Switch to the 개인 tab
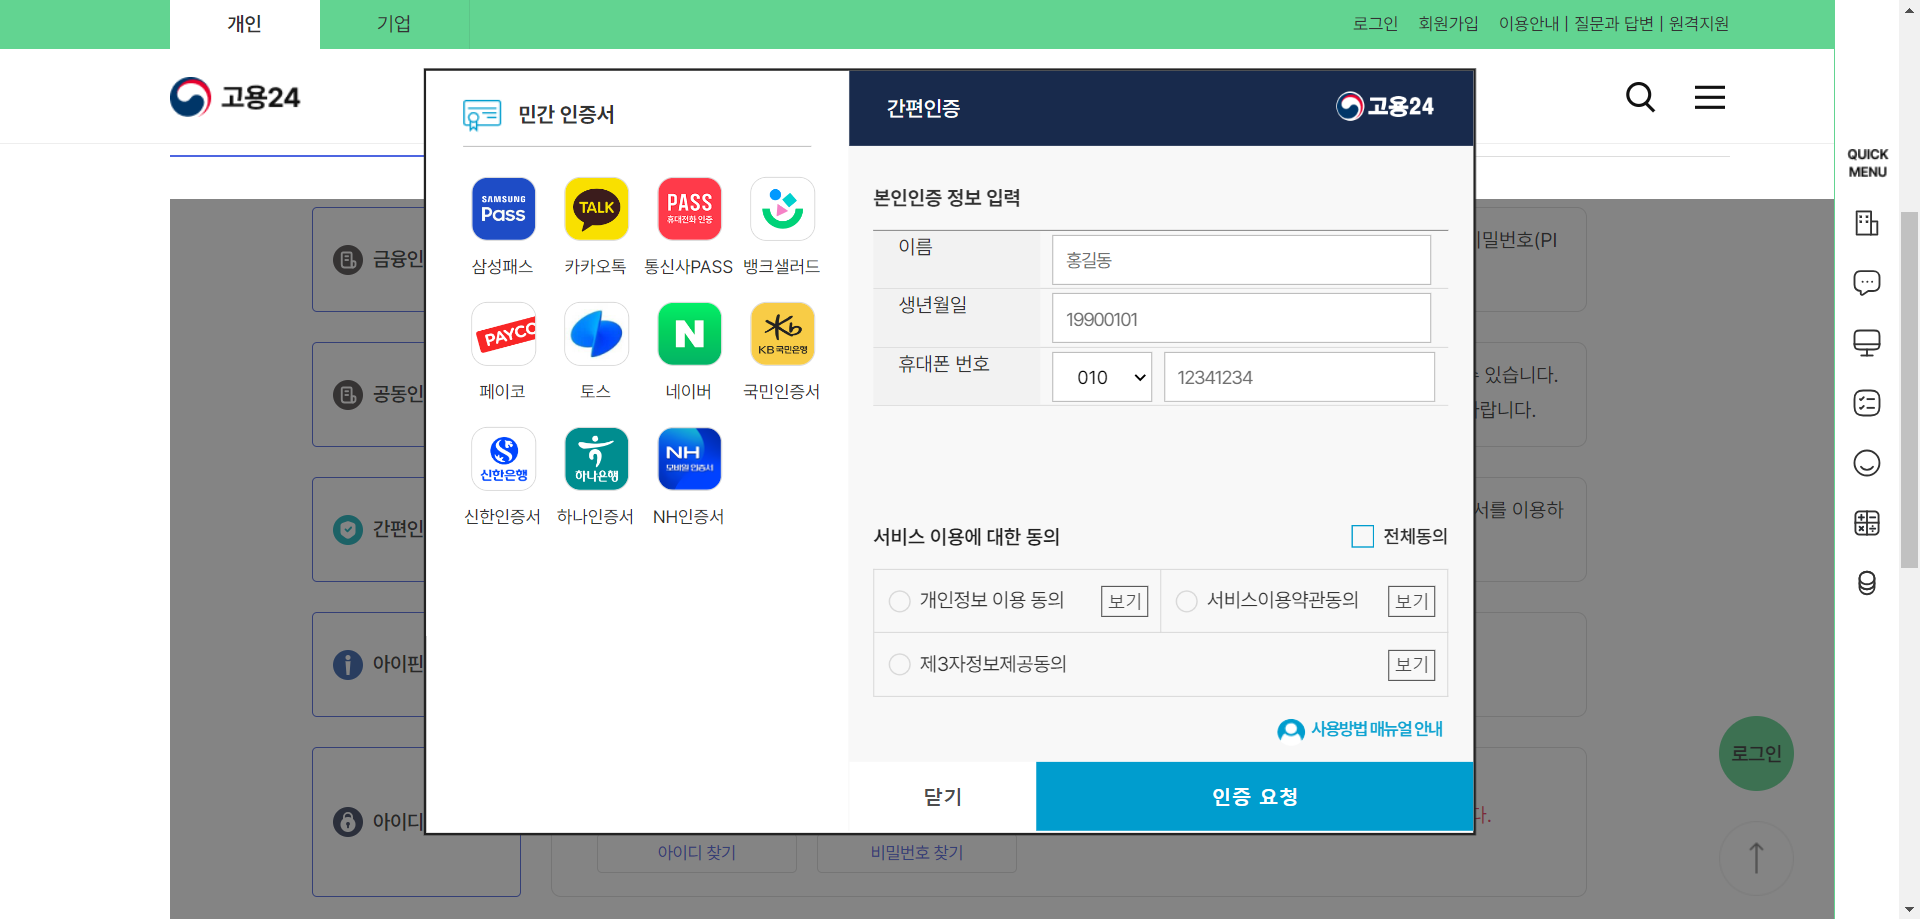Image resolution: width=1920 pixels, height=919 pixels. click(x=245, y=24)
